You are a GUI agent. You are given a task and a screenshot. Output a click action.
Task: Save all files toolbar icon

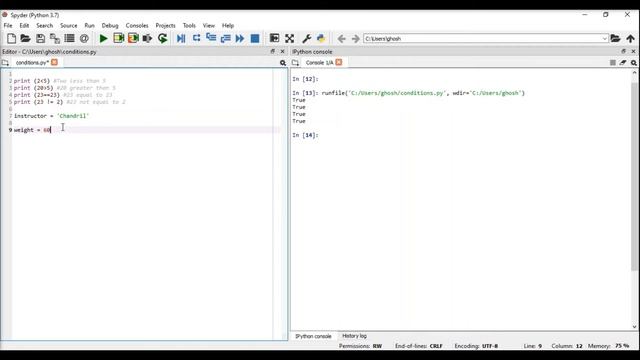[55, 38]
